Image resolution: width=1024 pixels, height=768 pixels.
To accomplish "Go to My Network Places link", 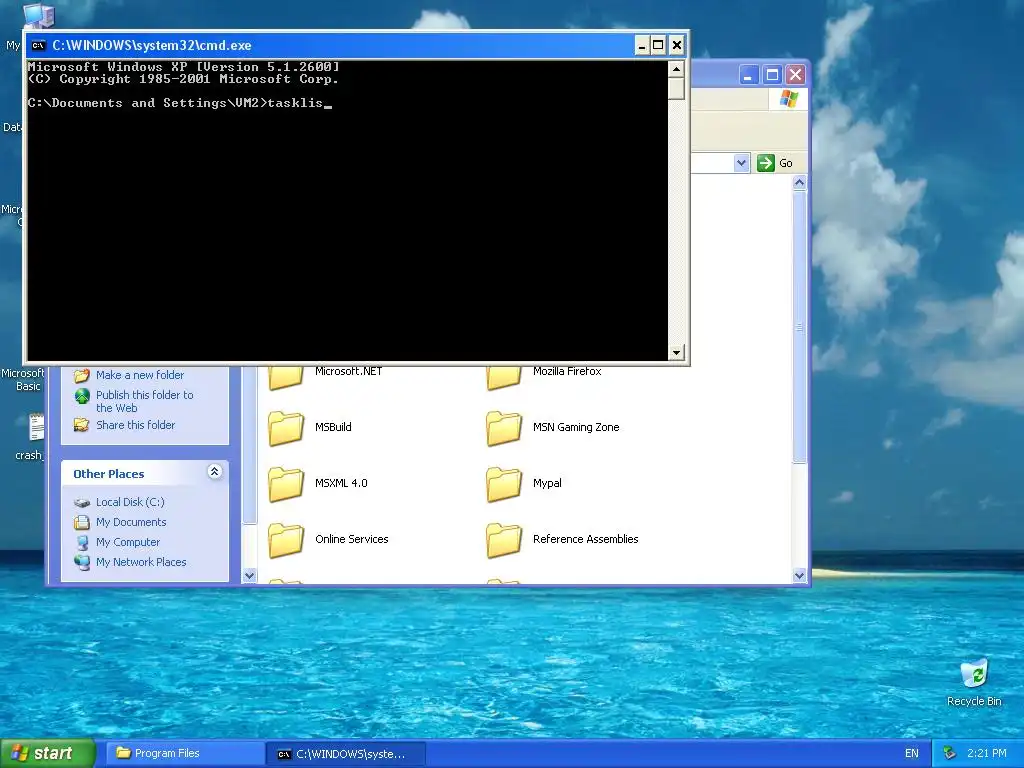I will [141, 562].
